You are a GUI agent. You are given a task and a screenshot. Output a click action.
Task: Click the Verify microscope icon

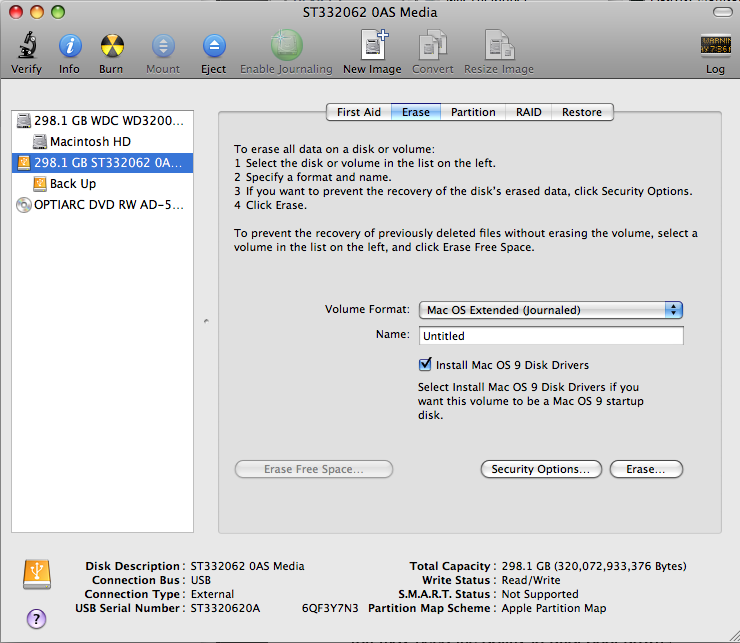[27, 45]
